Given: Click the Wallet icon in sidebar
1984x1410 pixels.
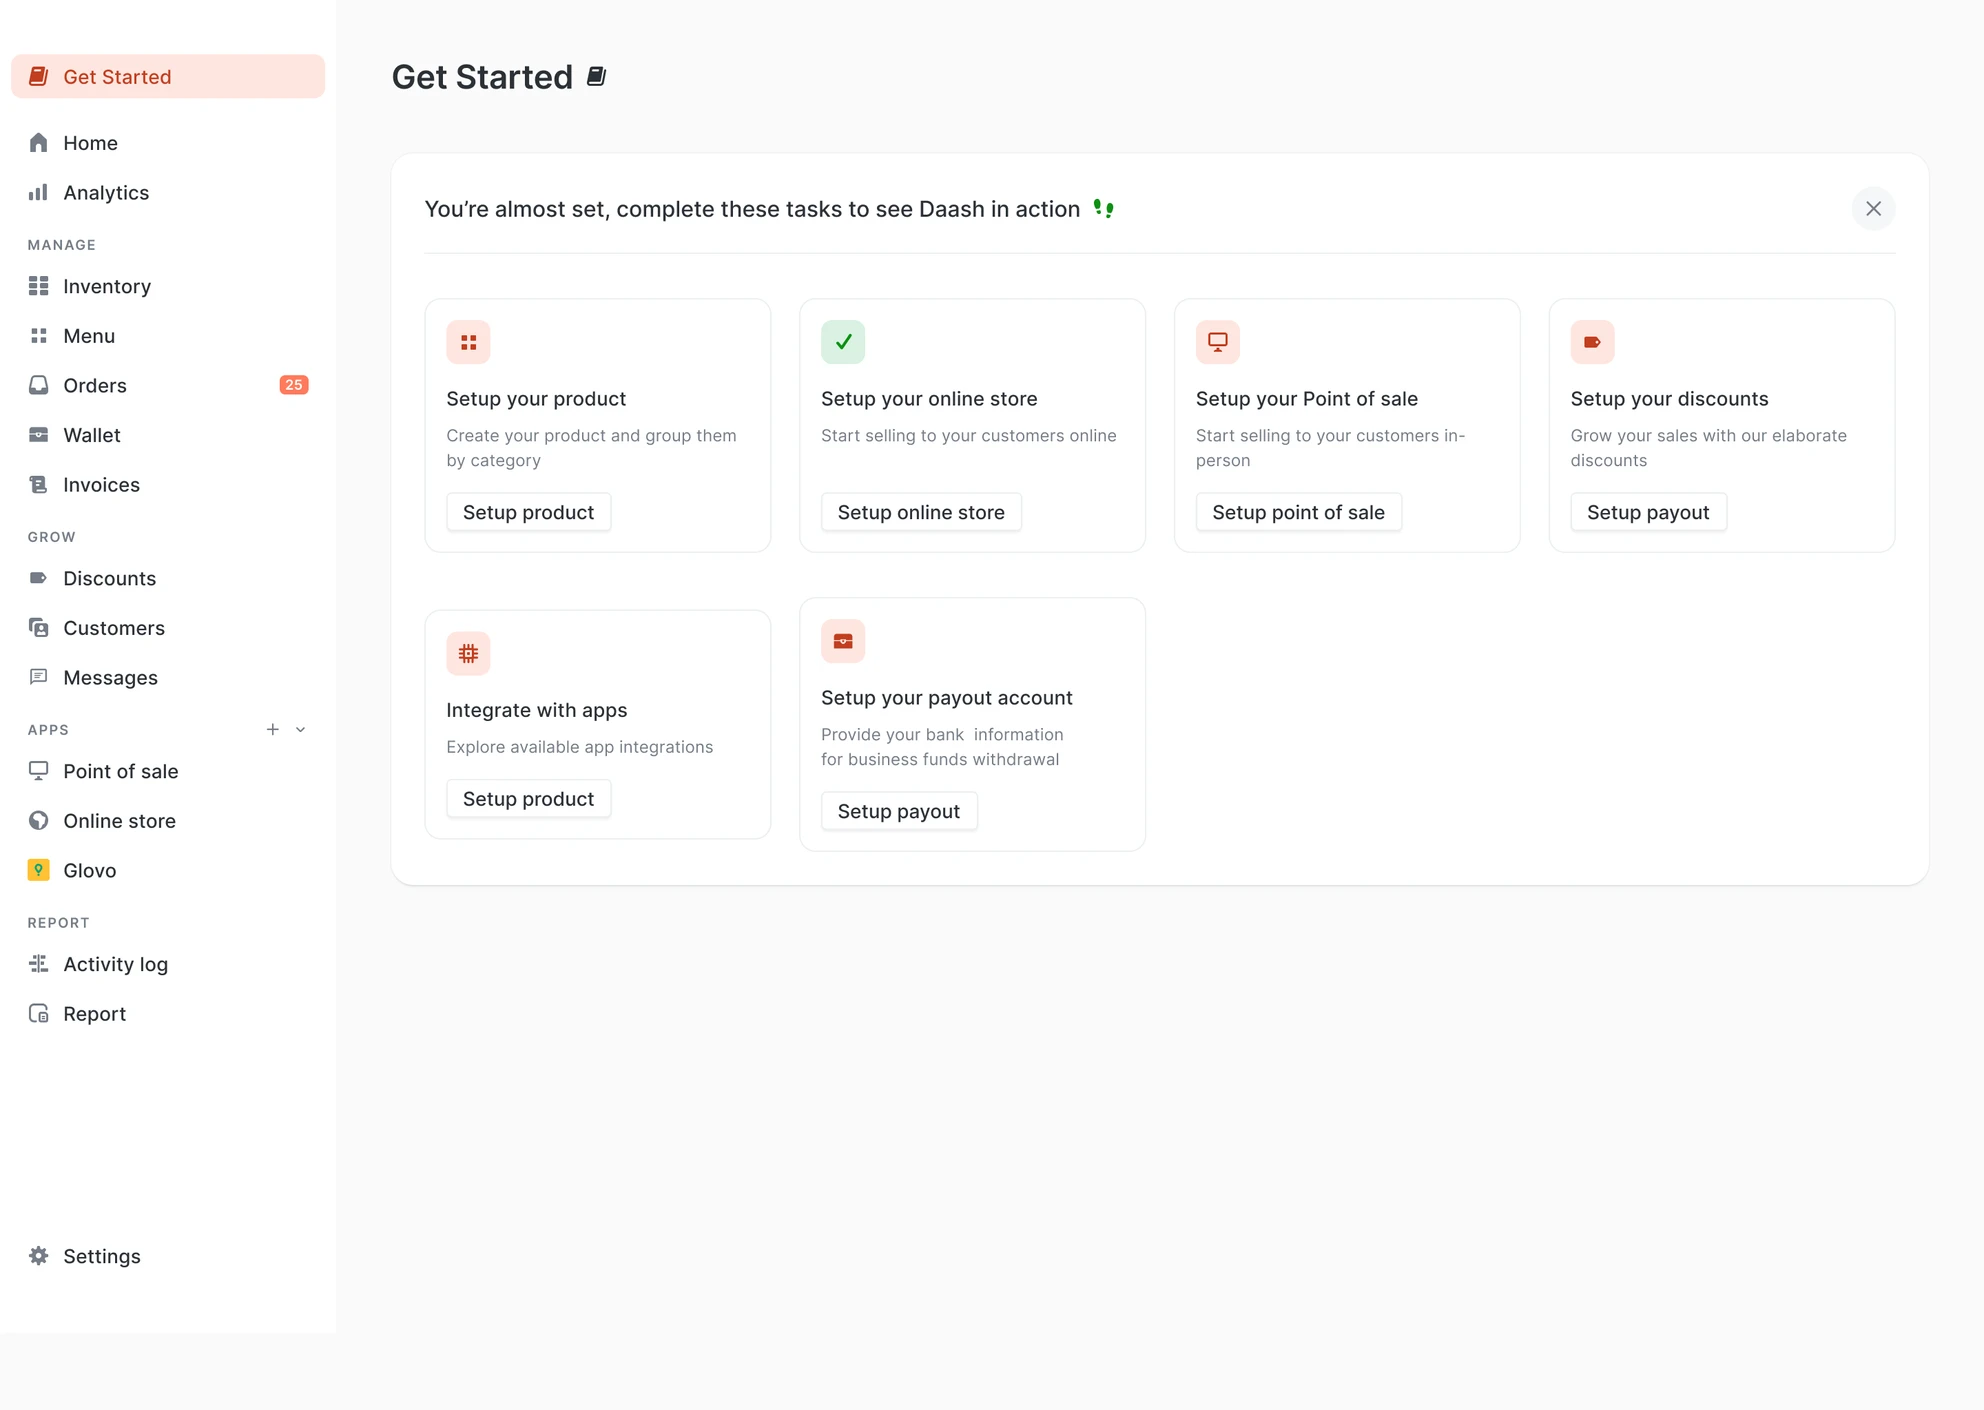Looking at the screenshot, I should point(39,435).
